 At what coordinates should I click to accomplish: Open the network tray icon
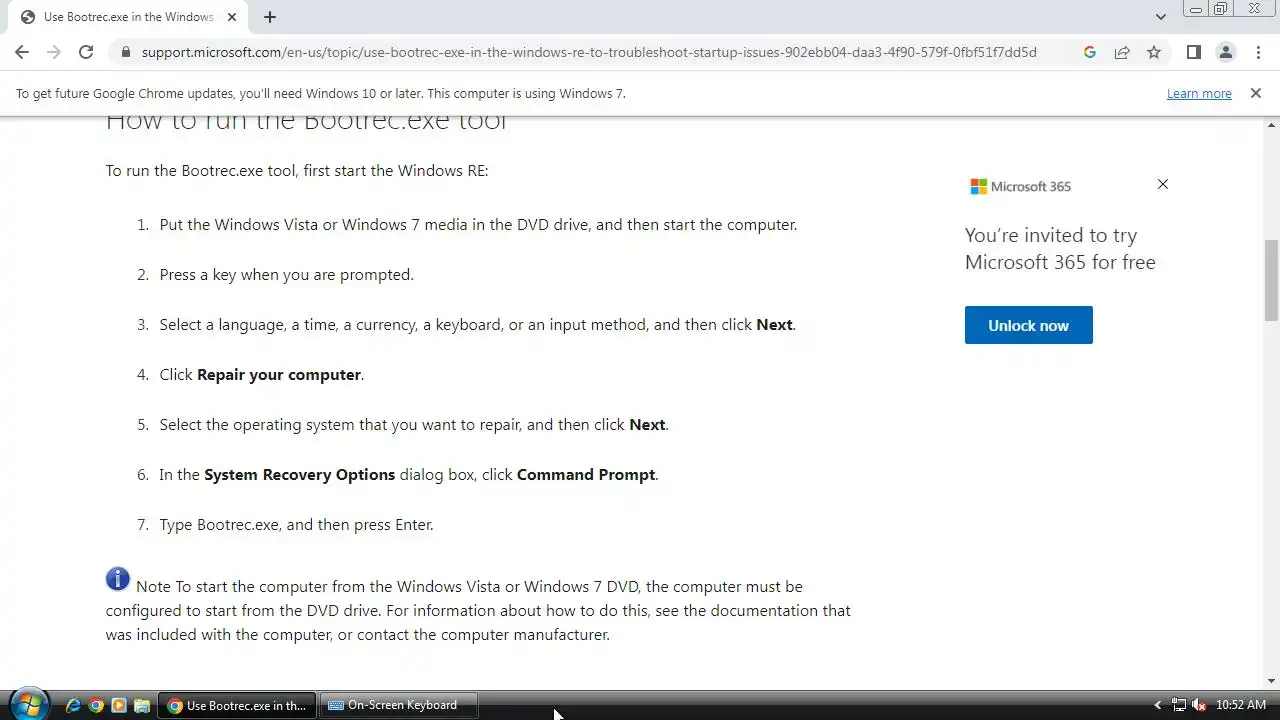click(x=1179, y=705)
